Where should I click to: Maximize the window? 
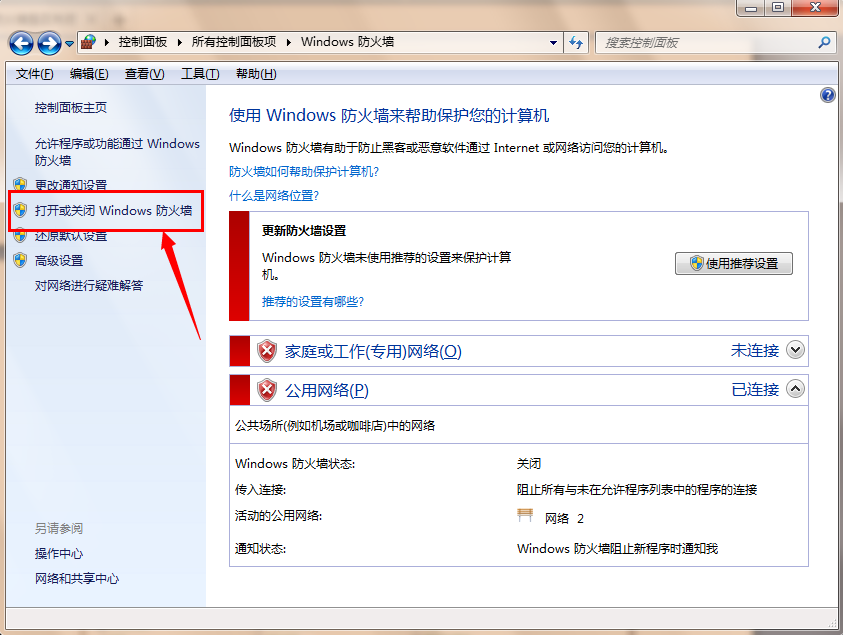point(777,8)
